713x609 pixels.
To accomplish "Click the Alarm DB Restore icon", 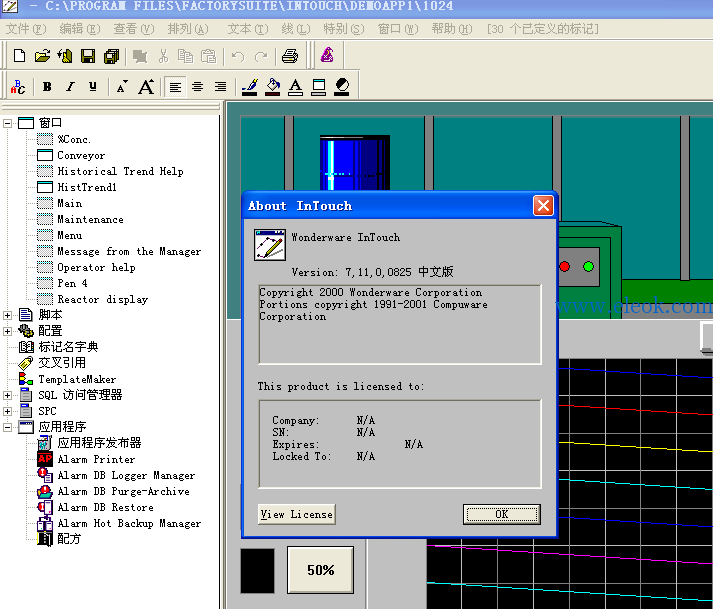I will point(45,507).
